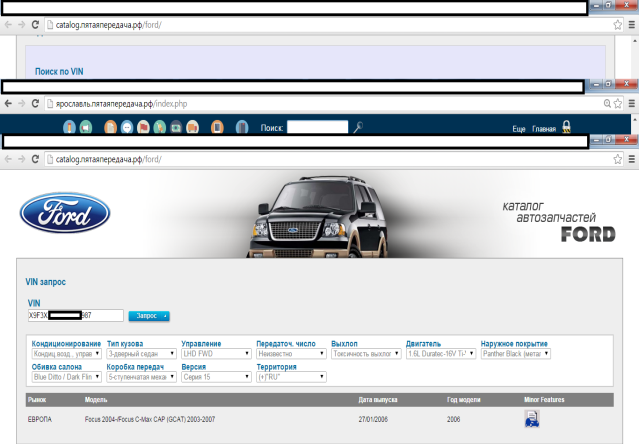Expand the Обивка салона dropdown
The width and height of the screenshot is (642, 444).
pyautogui.click(x=66, y=377)
